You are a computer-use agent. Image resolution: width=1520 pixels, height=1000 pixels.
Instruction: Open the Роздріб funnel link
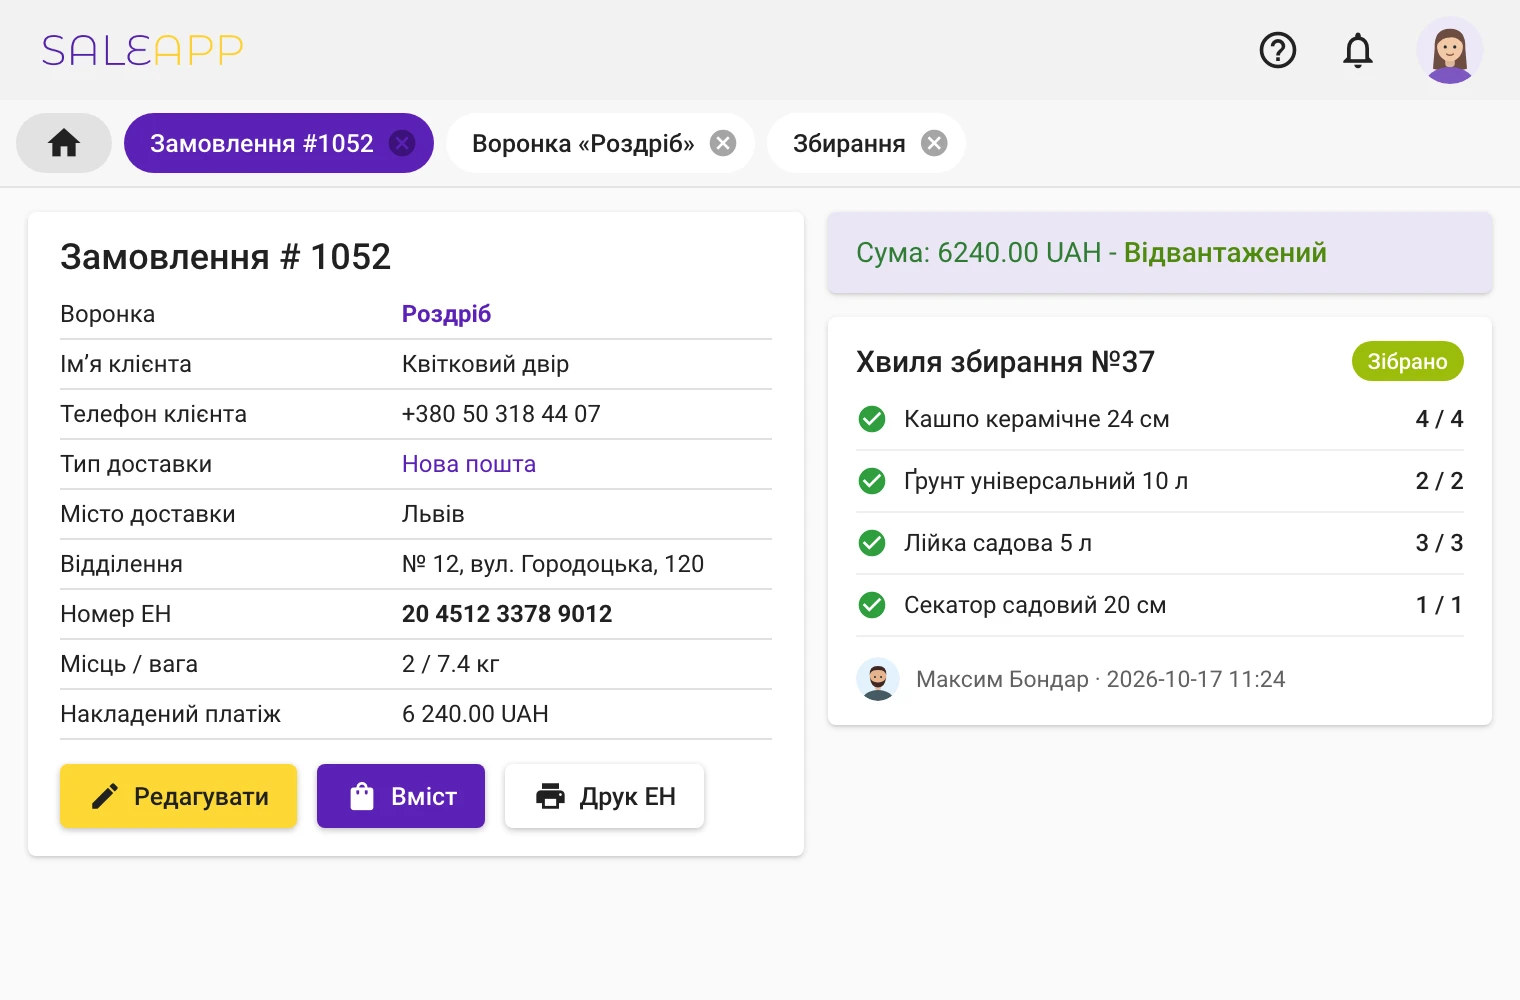(x=446, y=314)
